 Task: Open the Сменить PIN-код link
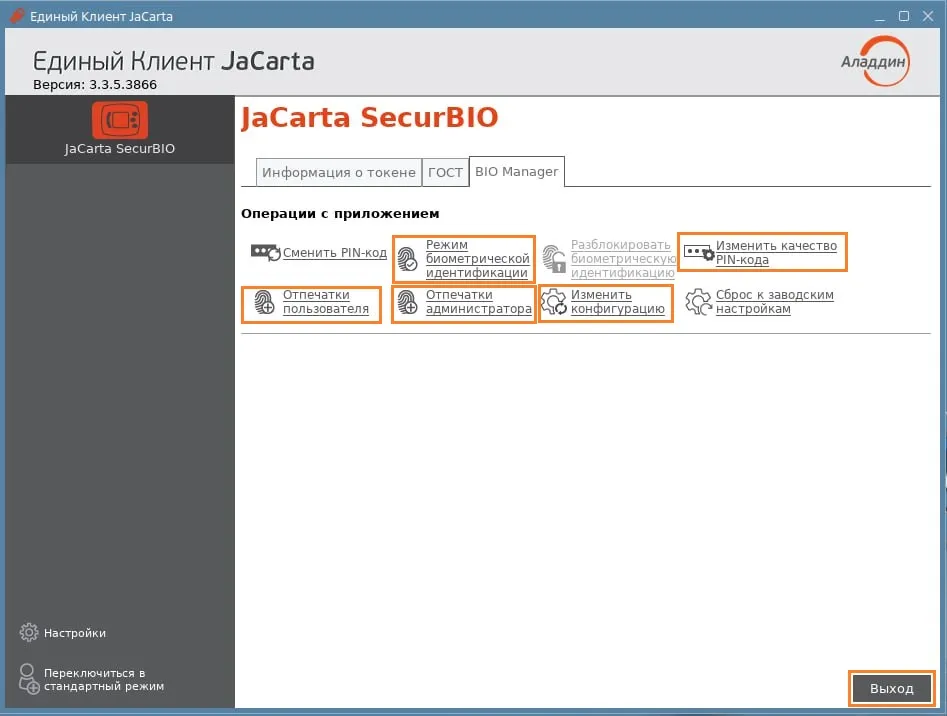335,253
